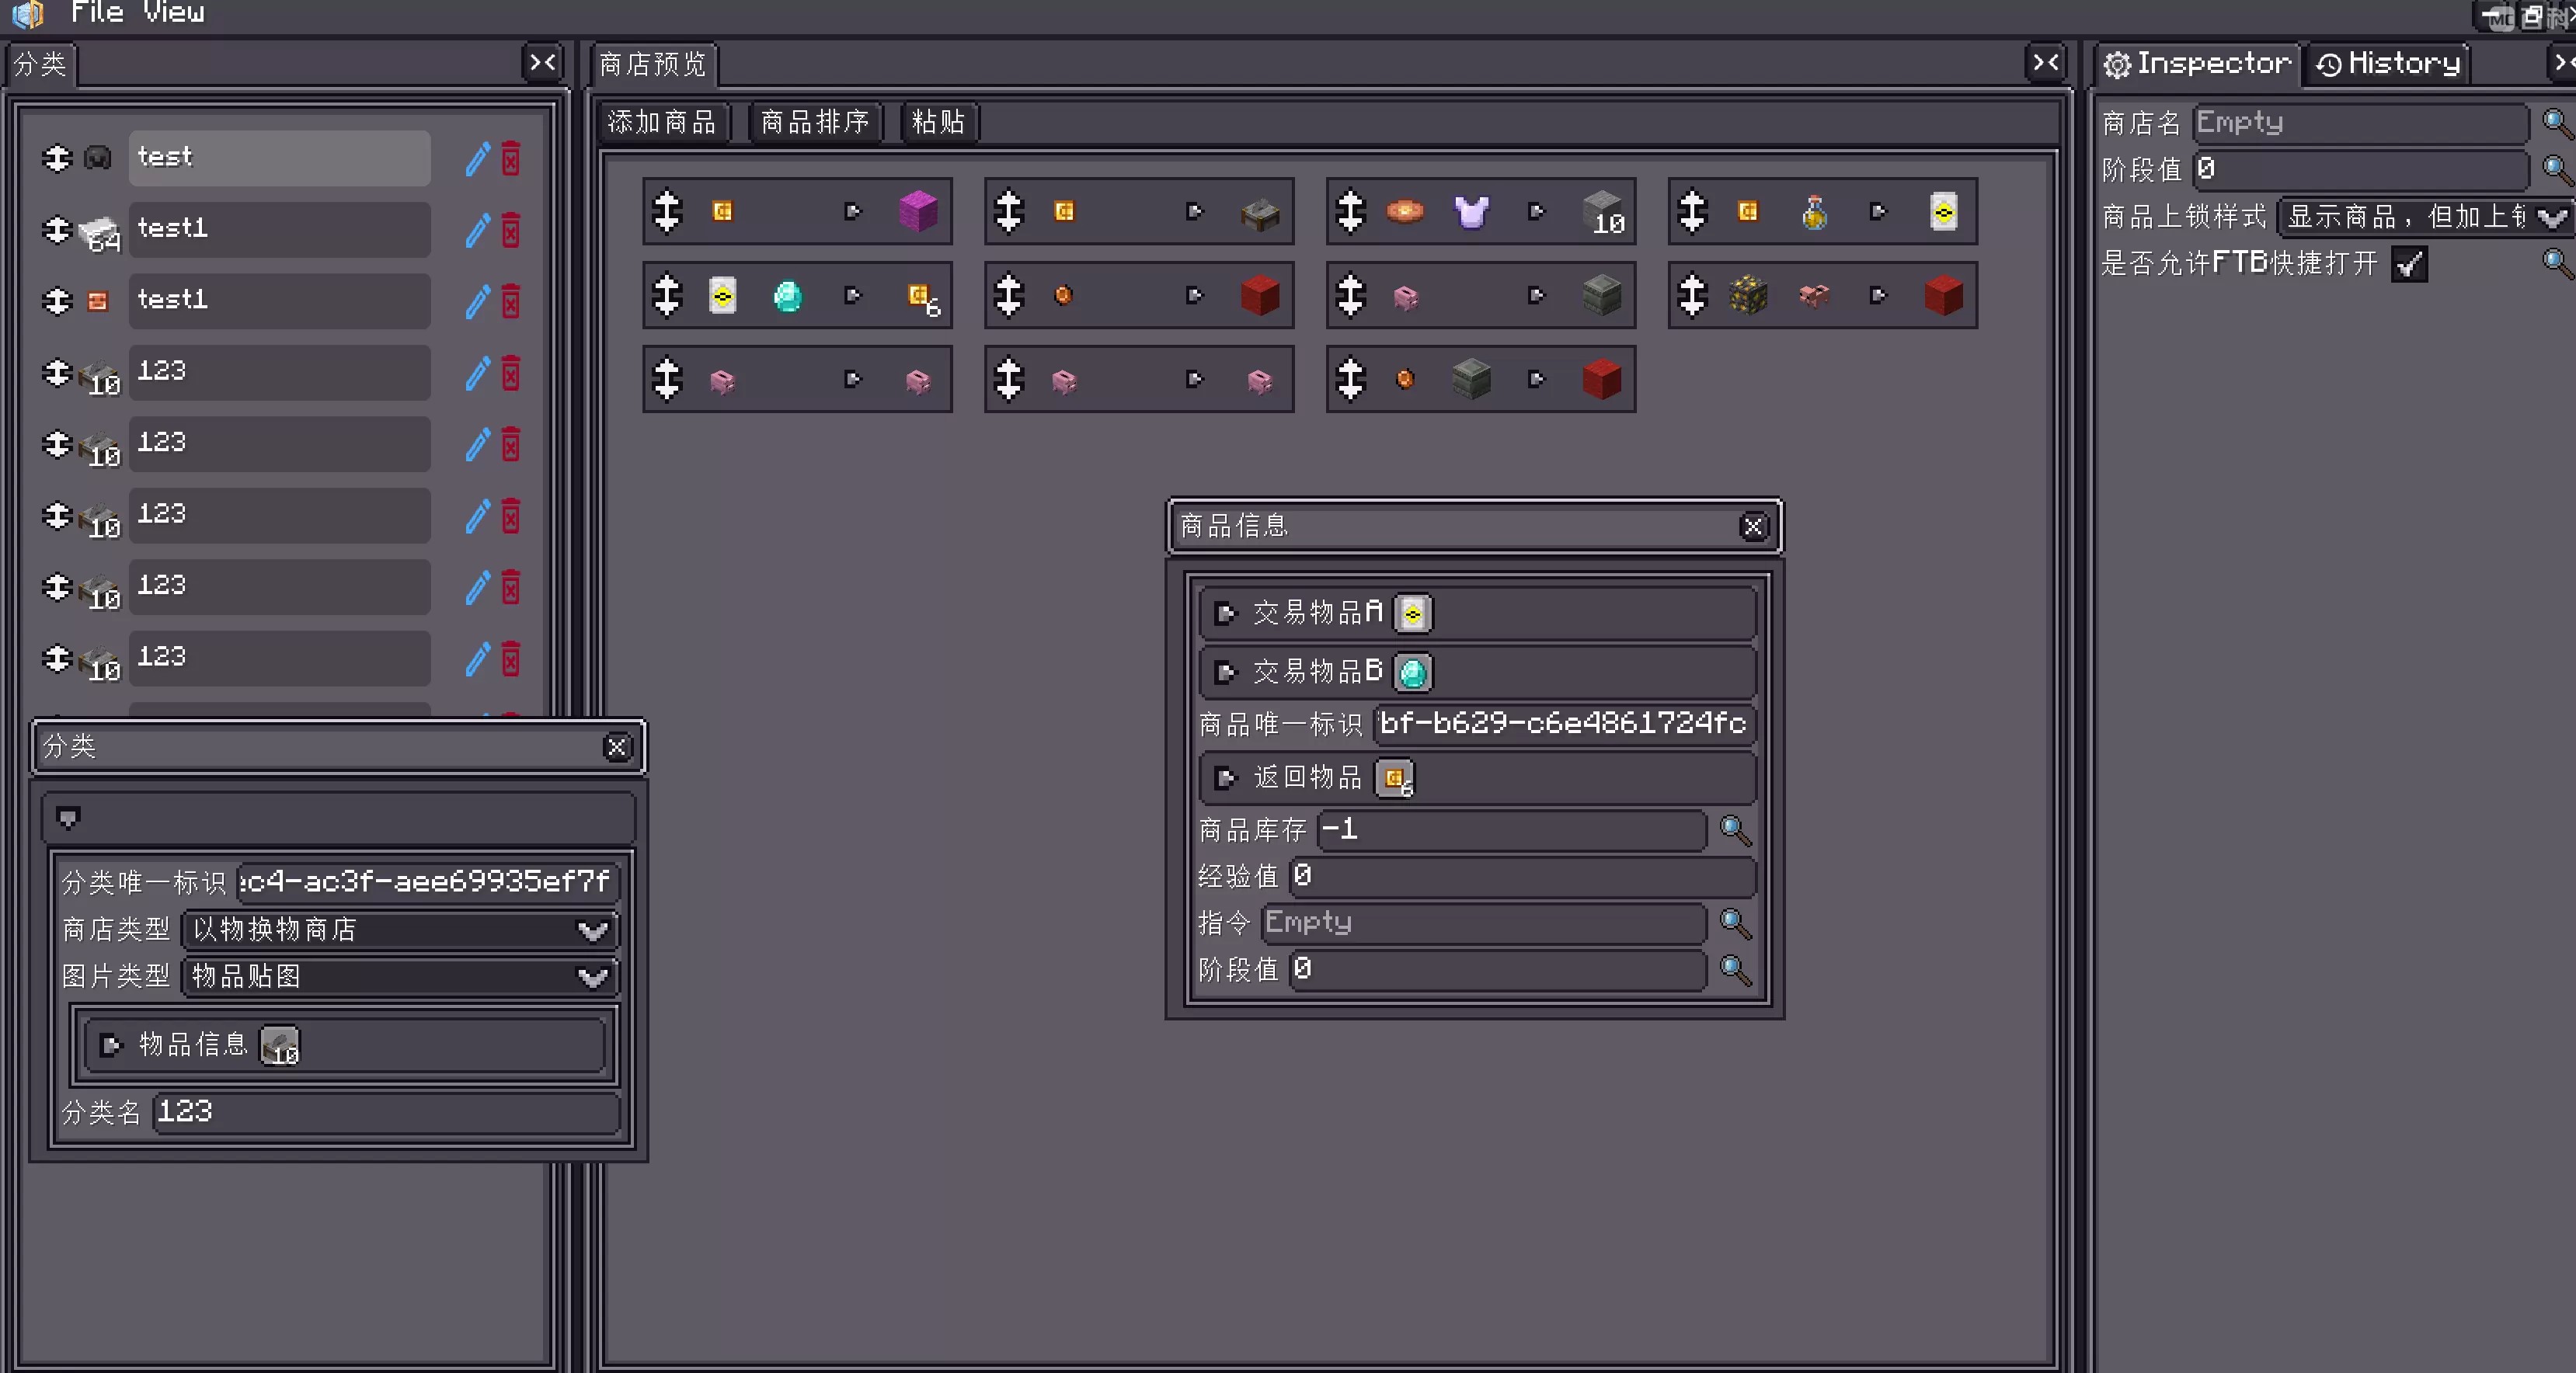Open the 图片类型 dropdown showing 物品贴图
This screenshot has height=1373, width=2576.
click(x=400, y=977)
